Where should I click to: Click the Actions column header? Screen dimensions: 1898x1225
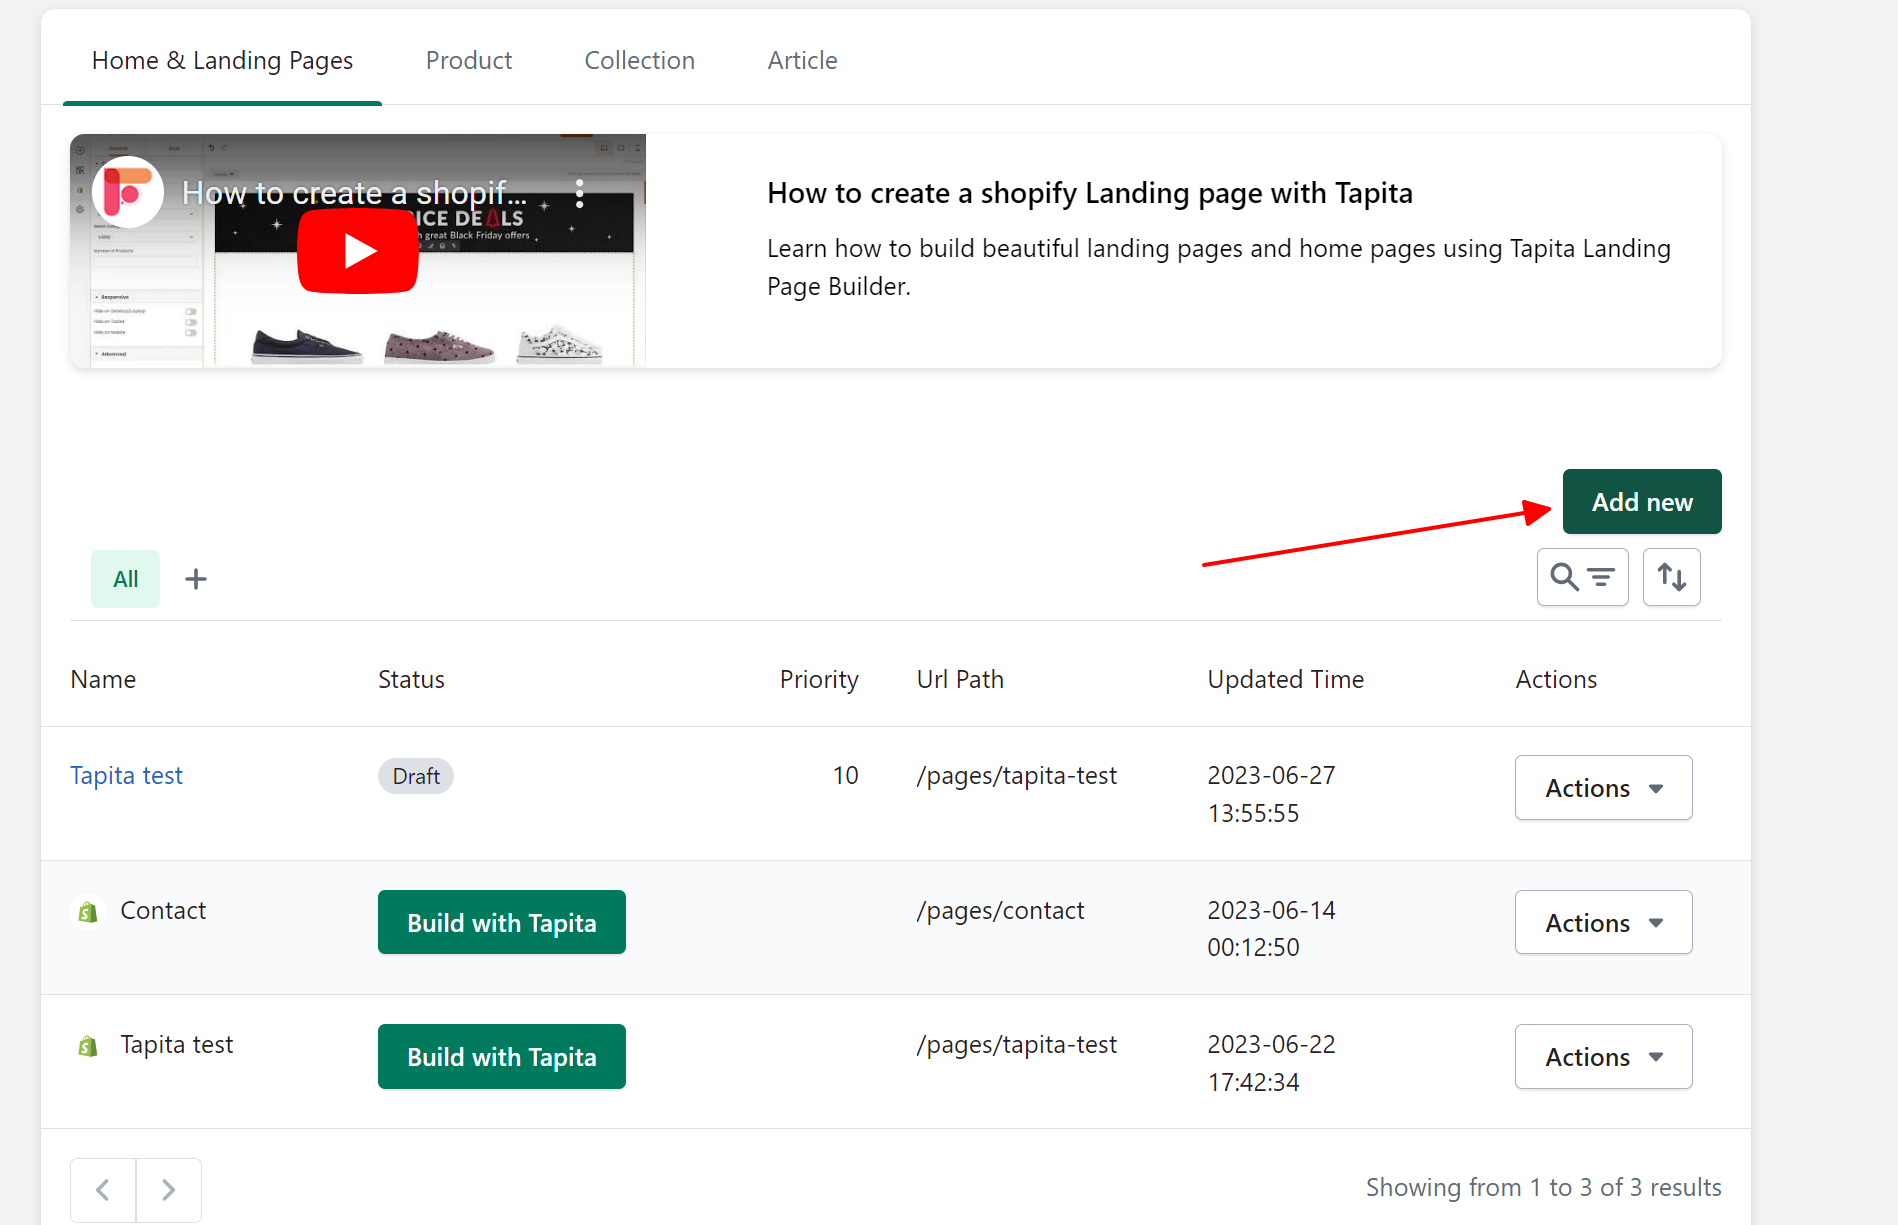1556,680
